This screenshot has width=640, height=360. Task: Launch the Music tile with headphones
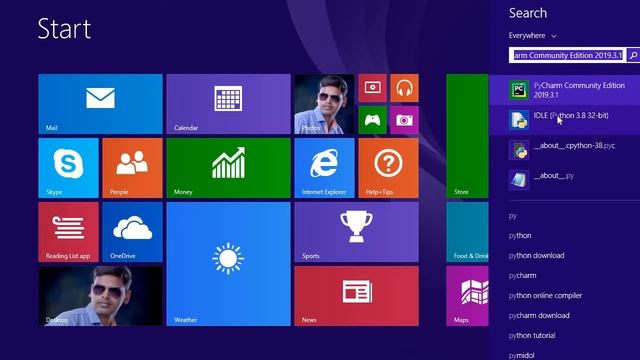[404, 88]
